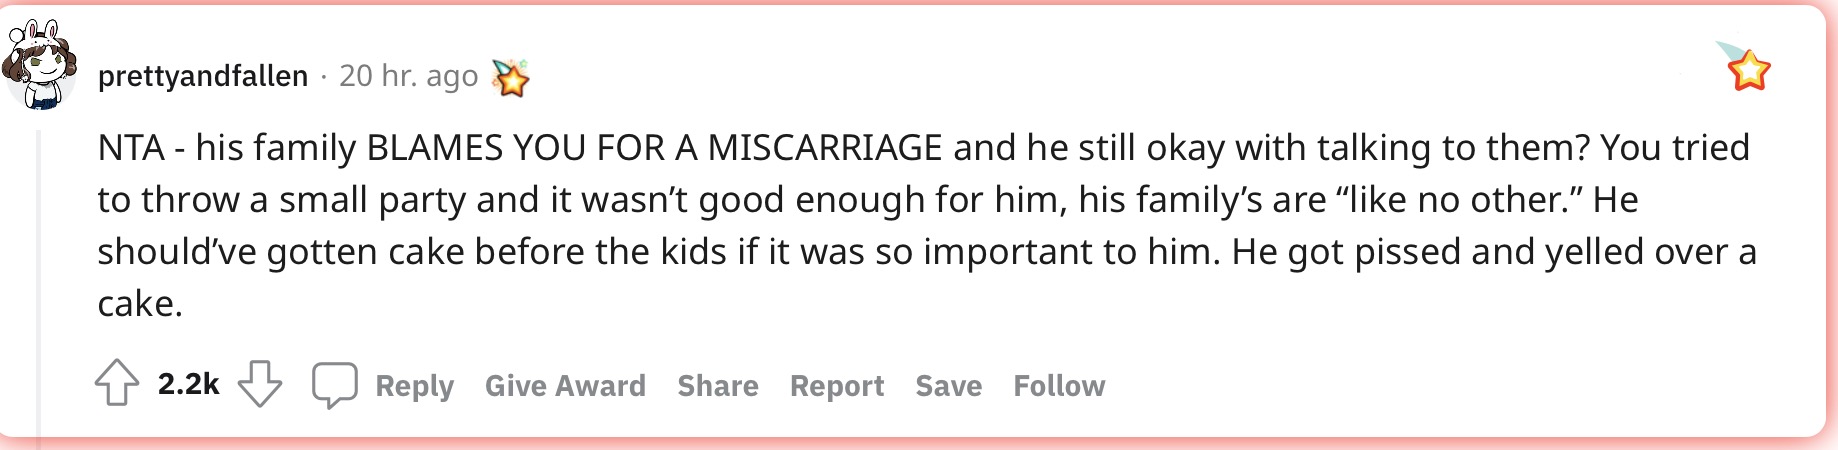Save the comment
The image size is (1838, 450).
point(948,386)
